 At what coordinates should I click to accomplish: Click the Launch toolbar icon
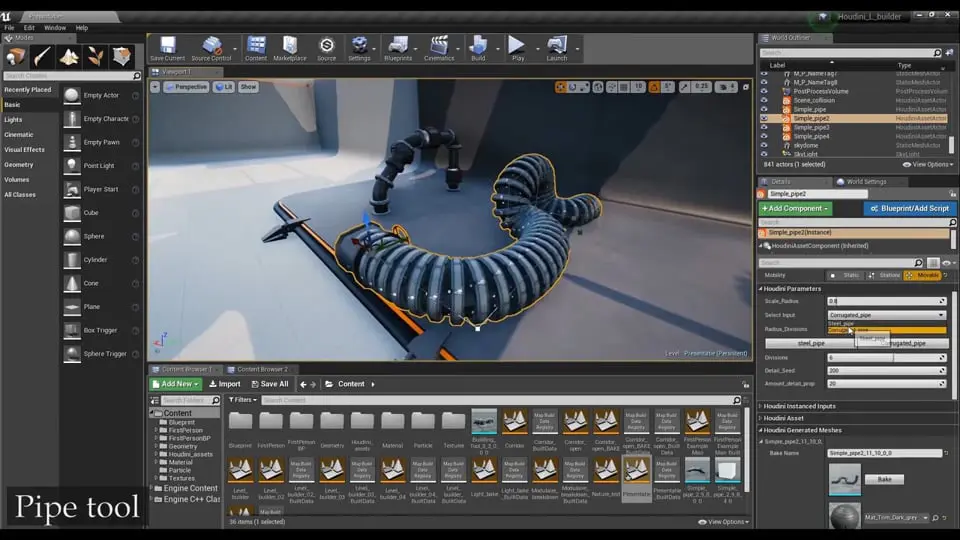click(557, 48)
